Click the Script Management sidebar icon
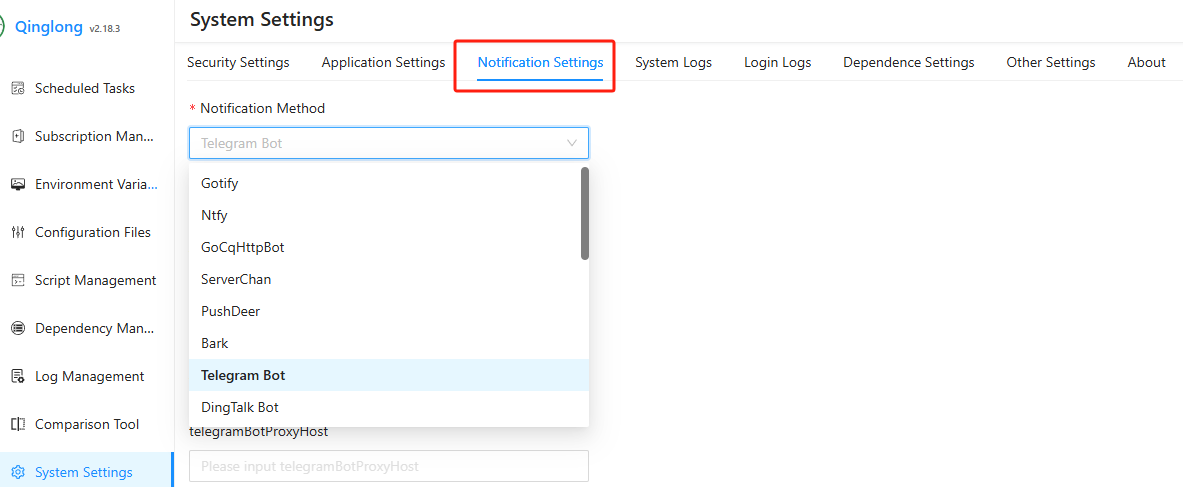1183x487 pixels. 17,280
